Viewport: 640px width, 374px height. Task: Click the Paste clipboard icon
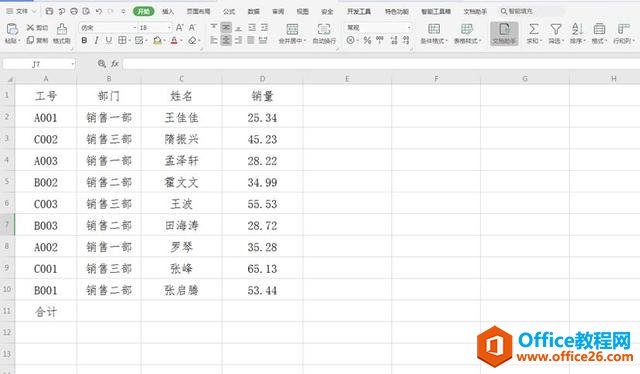pos(12,29)
